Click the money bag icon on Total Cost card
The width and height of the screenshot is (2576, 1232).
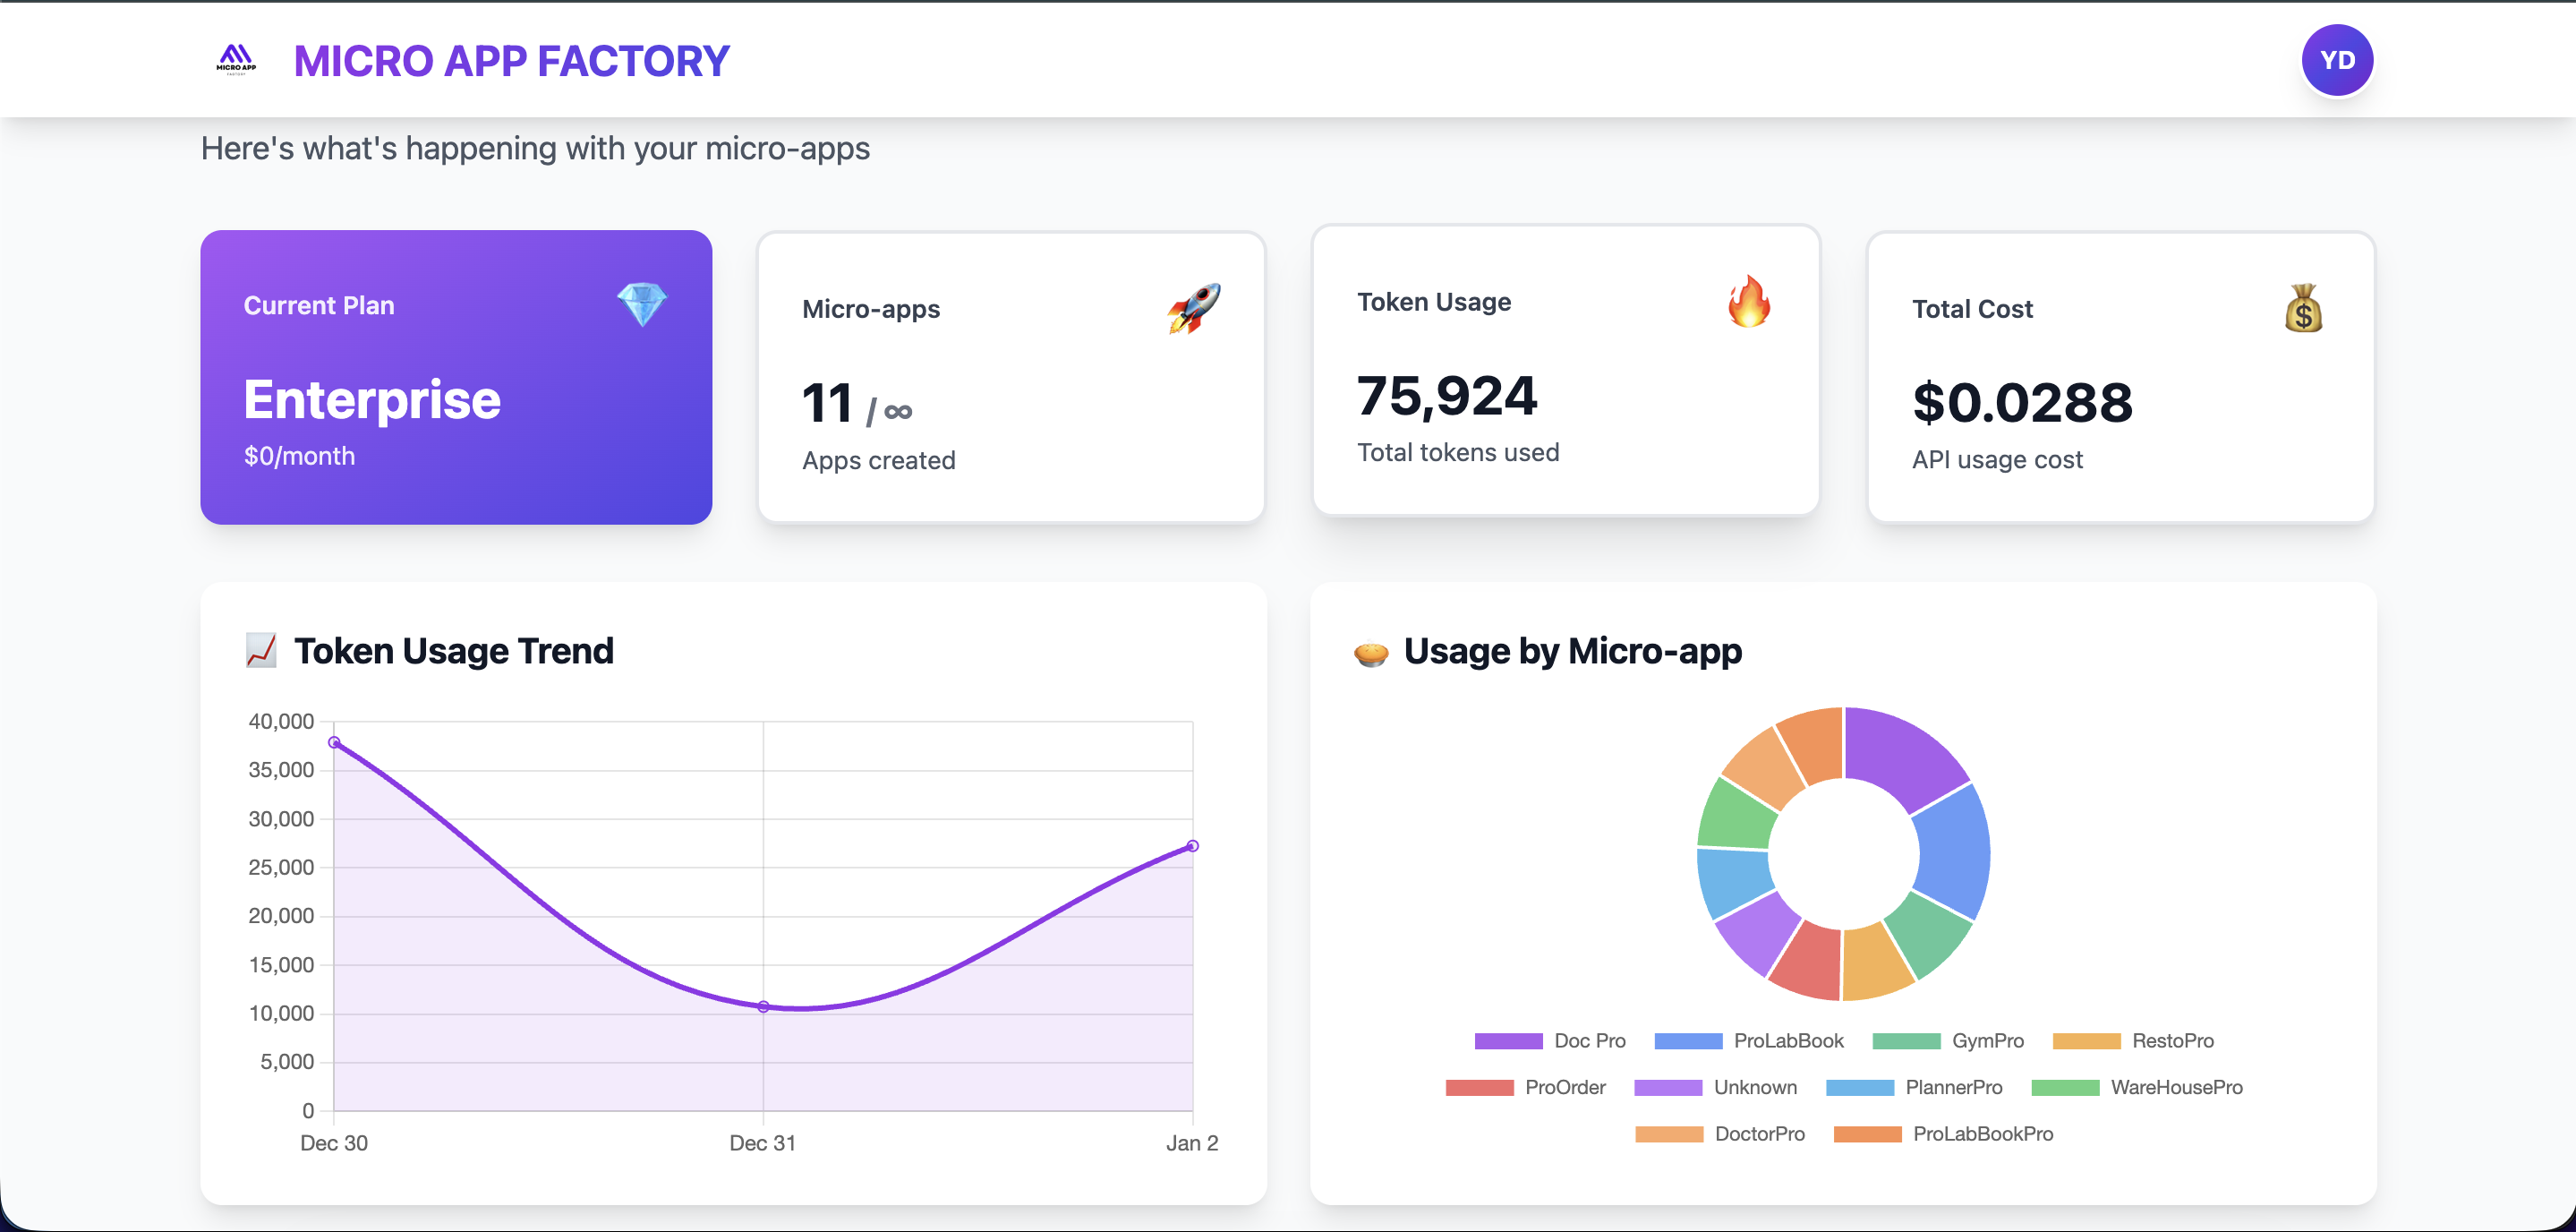tap(2305, 308)
